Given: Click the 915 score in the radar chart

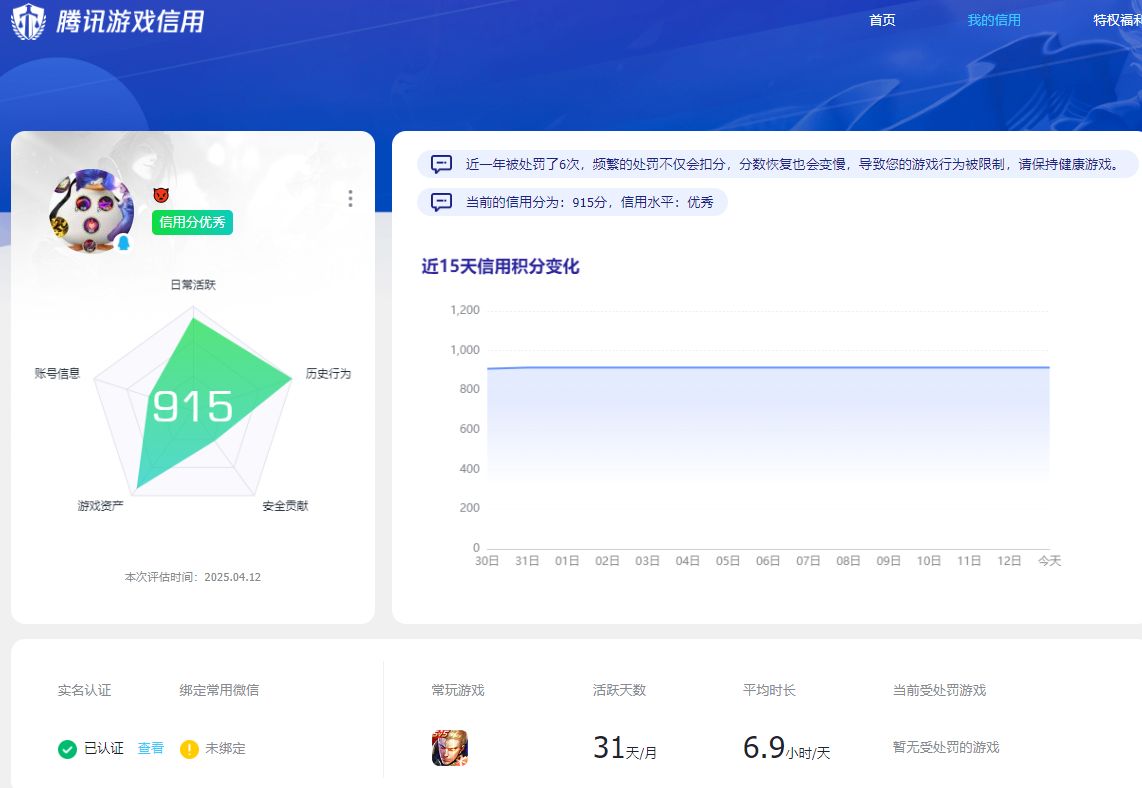Looking at the screenshot, I should click(x=192, y=406).
